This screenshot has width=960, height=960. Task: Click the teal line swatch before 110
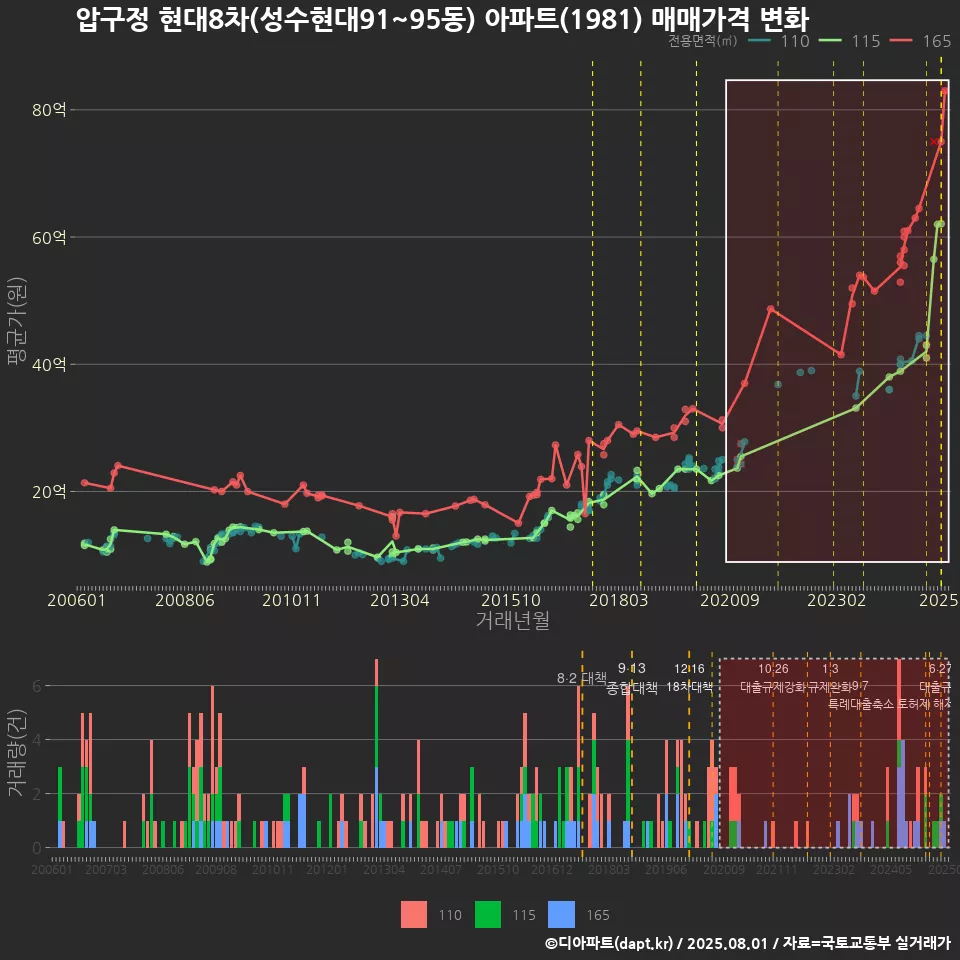(759, 40)
